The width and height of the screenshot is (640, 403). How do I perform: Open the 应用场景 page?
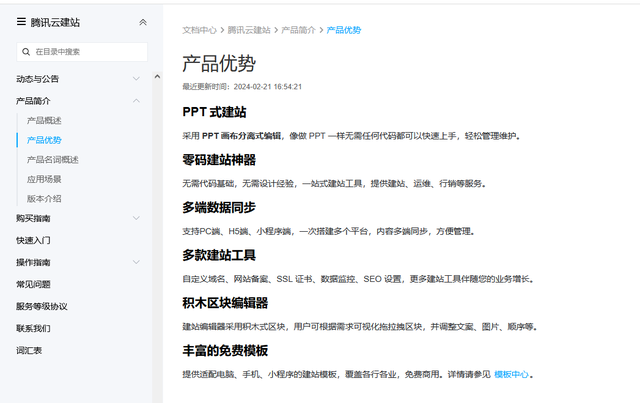tap(44, 179)
